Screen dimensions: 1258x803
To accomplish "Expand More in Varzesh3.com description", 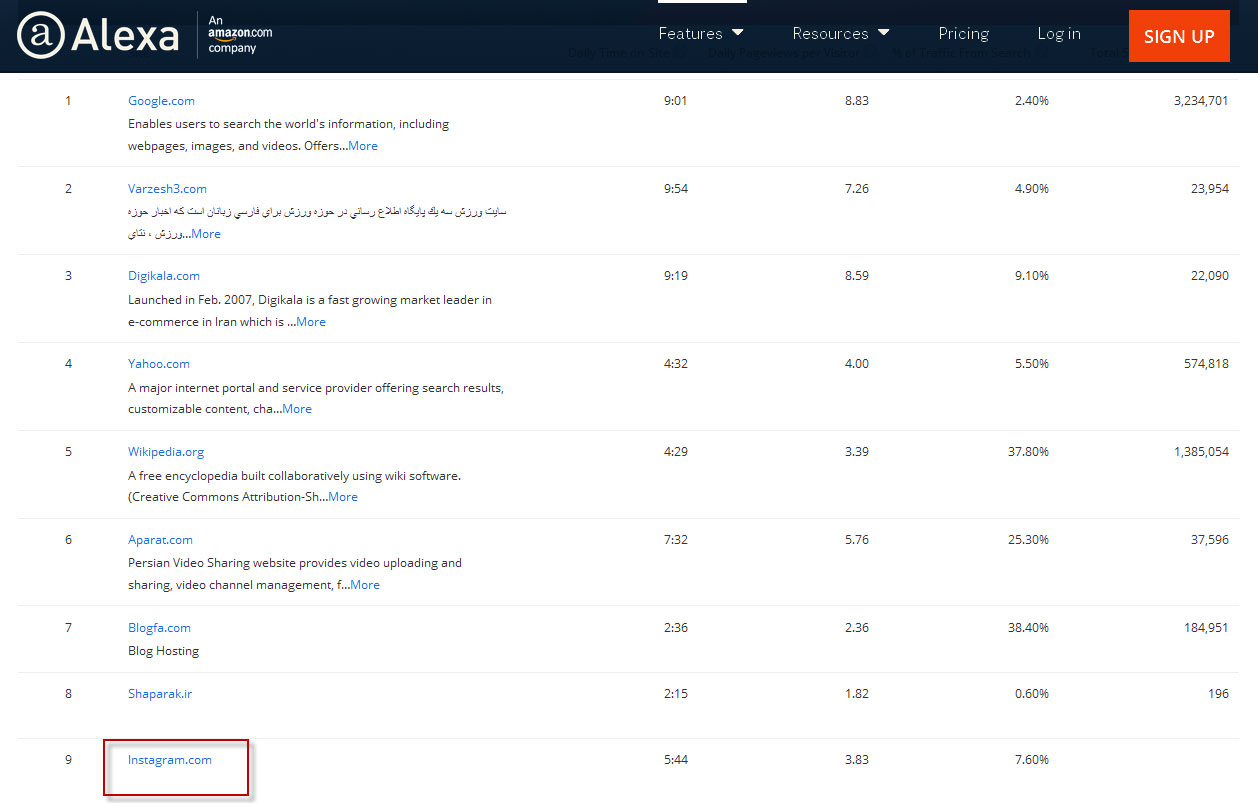I will pyautogui.click(x=206, y=234).
